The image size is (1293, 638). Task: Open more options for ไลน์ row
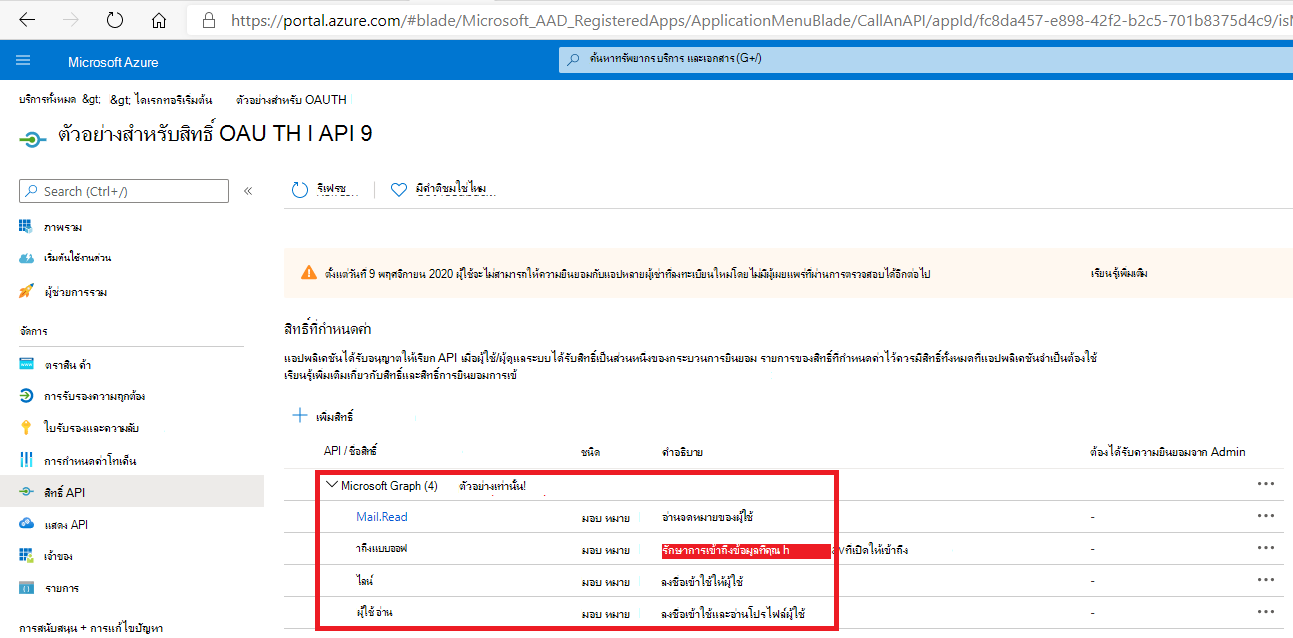[x=1266, y=580]
